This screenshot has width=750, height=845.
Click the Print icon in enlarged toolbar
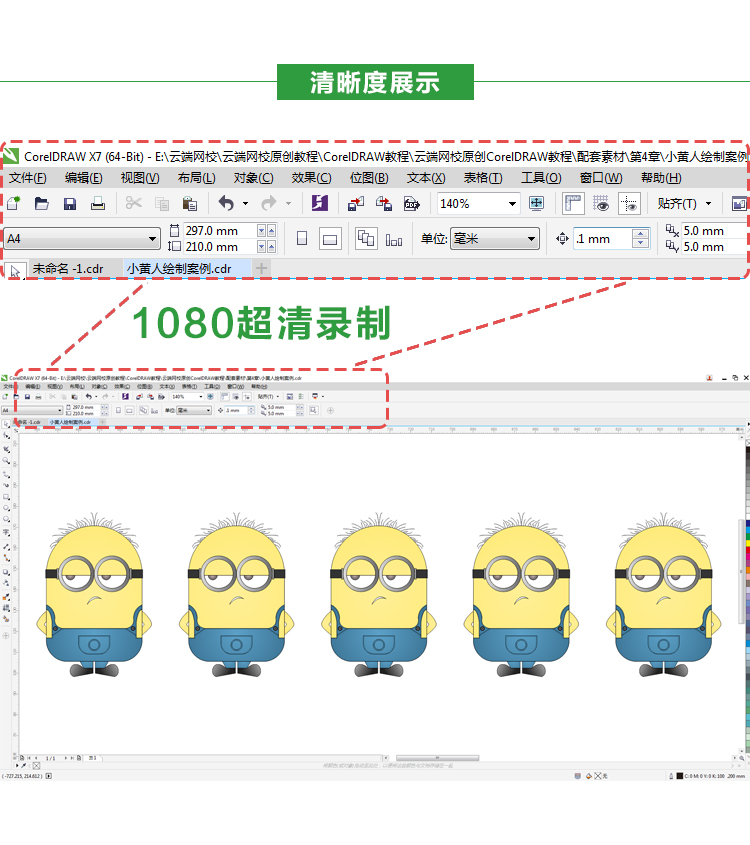(x=98, y=204)
